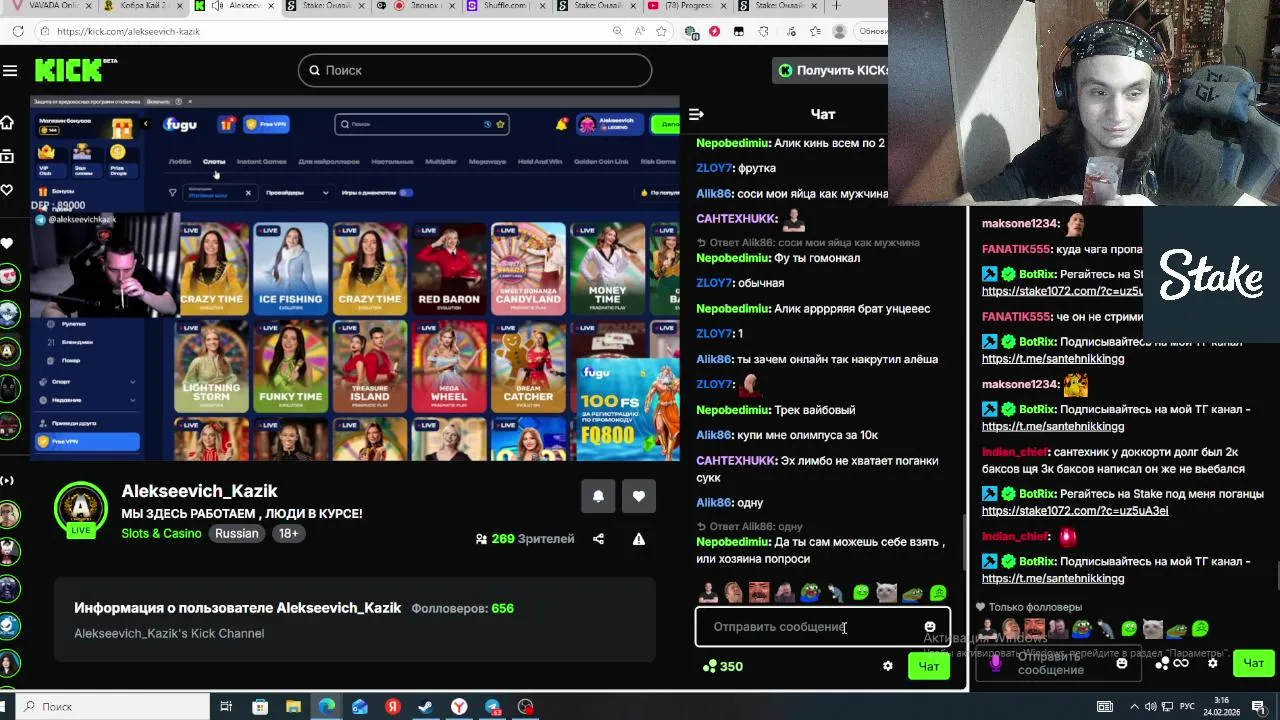Open first t.me/santehnikkingg link in right chat
This screenshot has height=720, width=1280.
[1053, 359]
